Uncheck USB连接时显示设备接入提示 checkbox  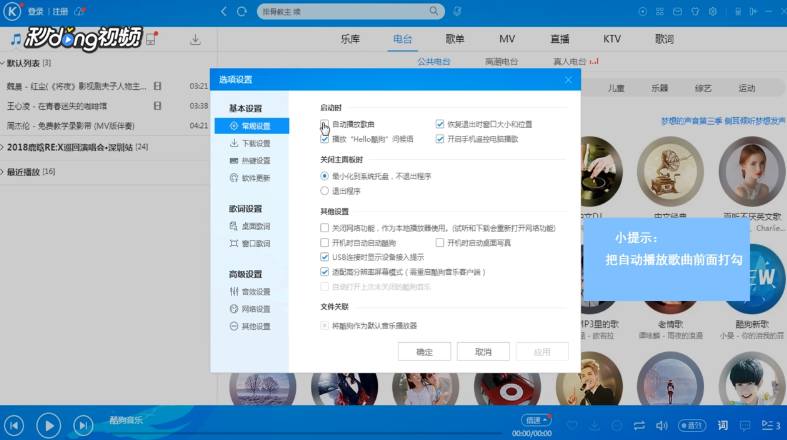(x=324, y=257)
